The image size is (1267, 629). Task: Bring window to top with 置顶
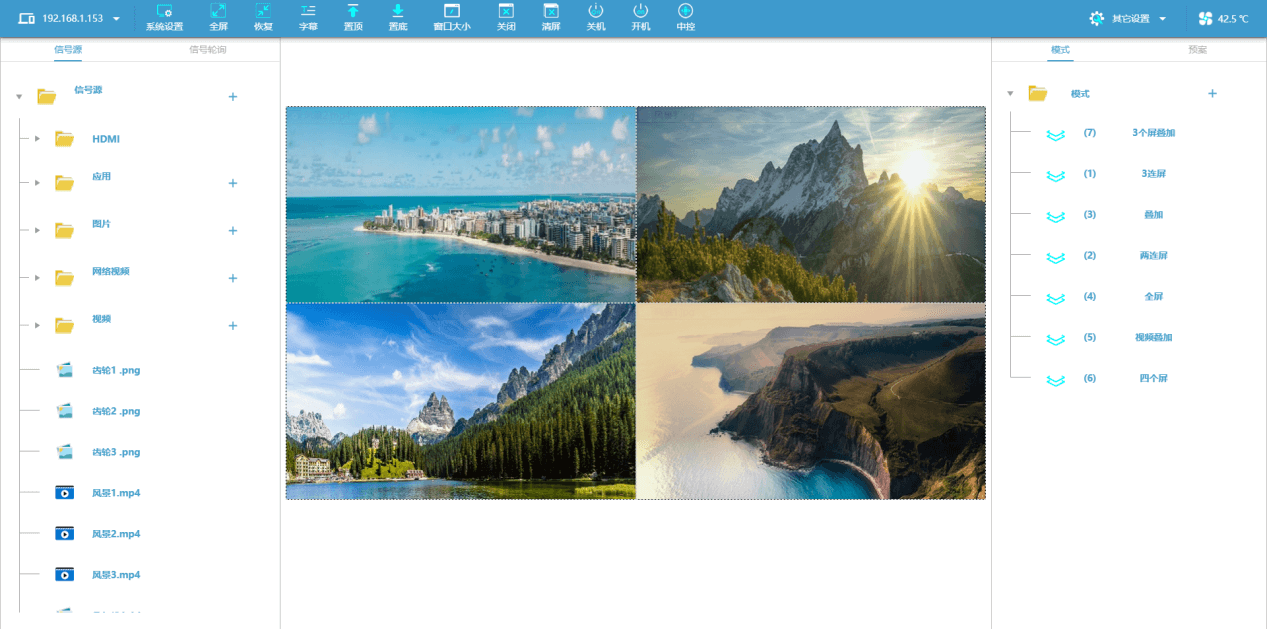353,17
